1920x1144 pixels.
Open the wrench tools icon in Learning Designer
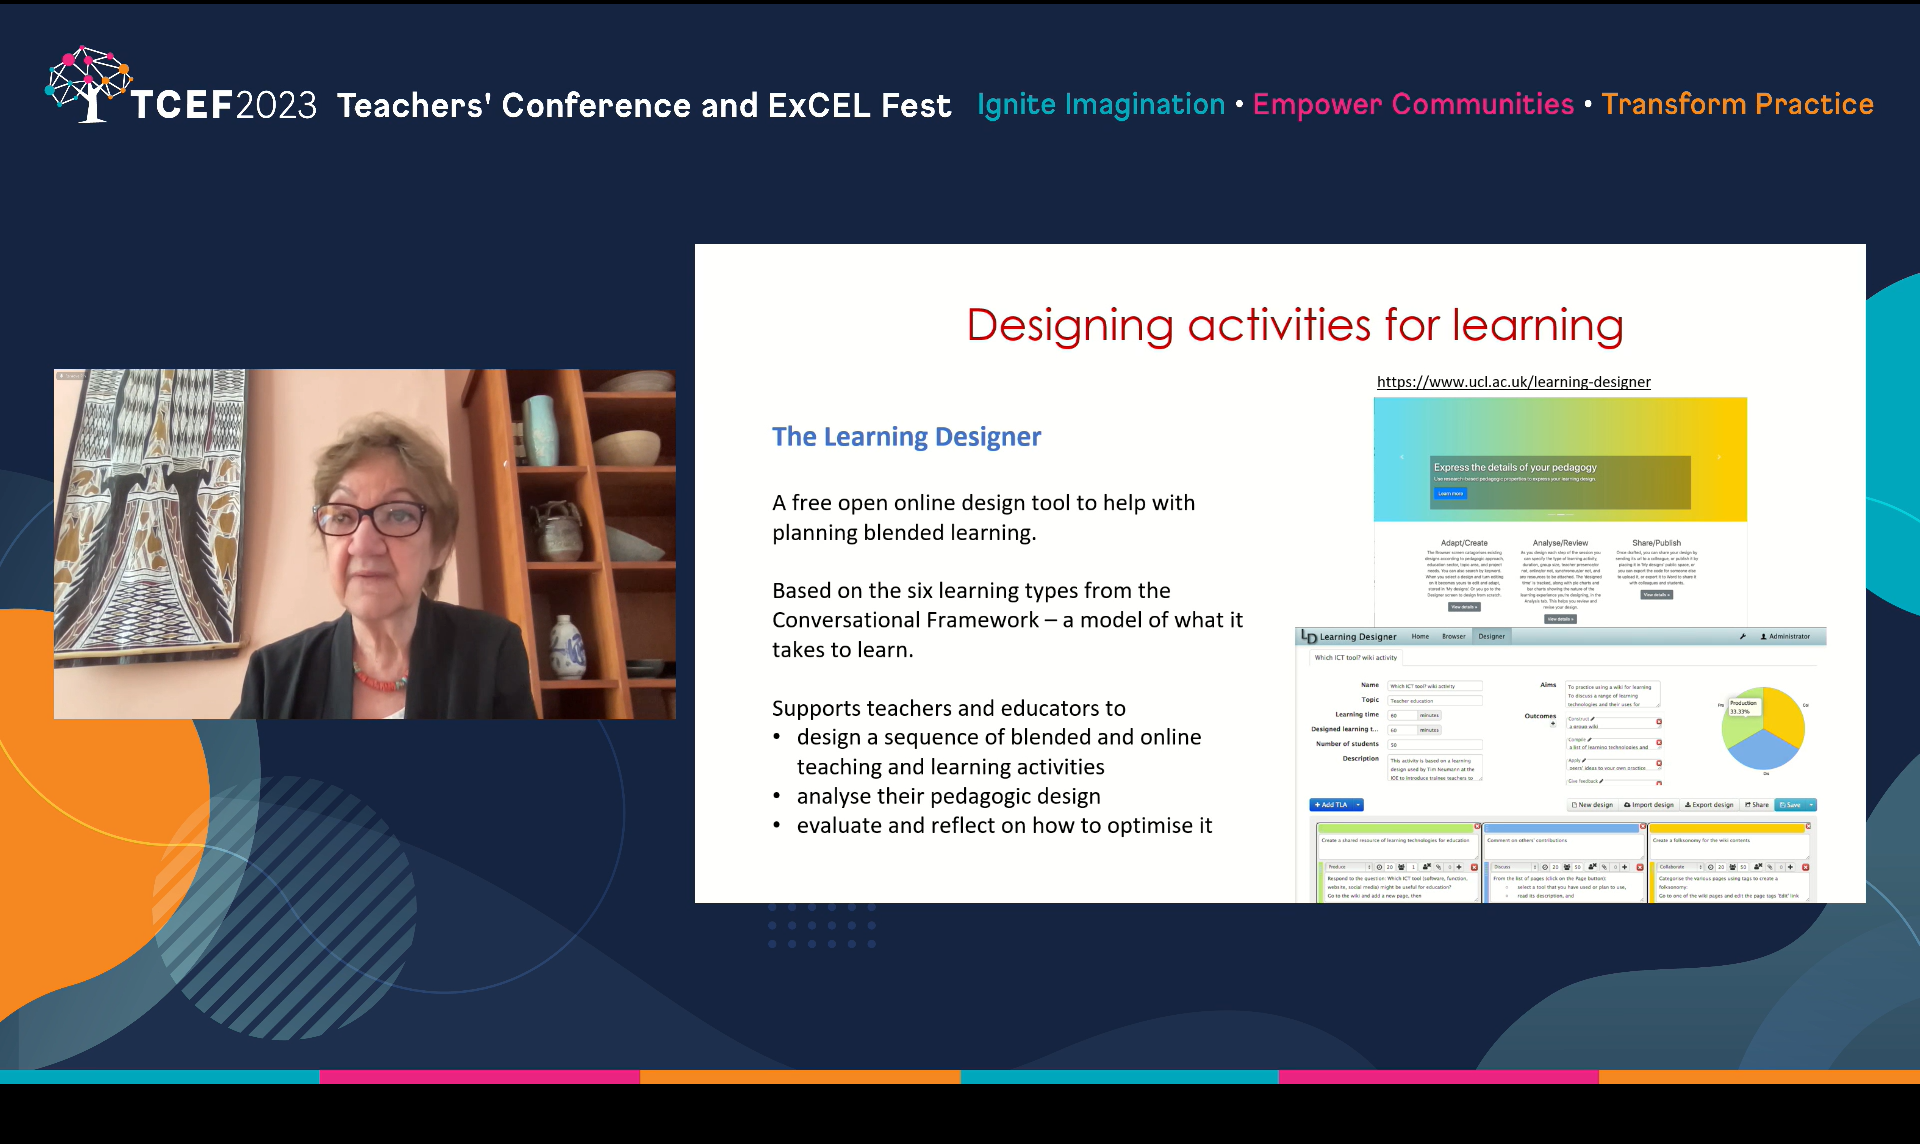coord(1743,636)
